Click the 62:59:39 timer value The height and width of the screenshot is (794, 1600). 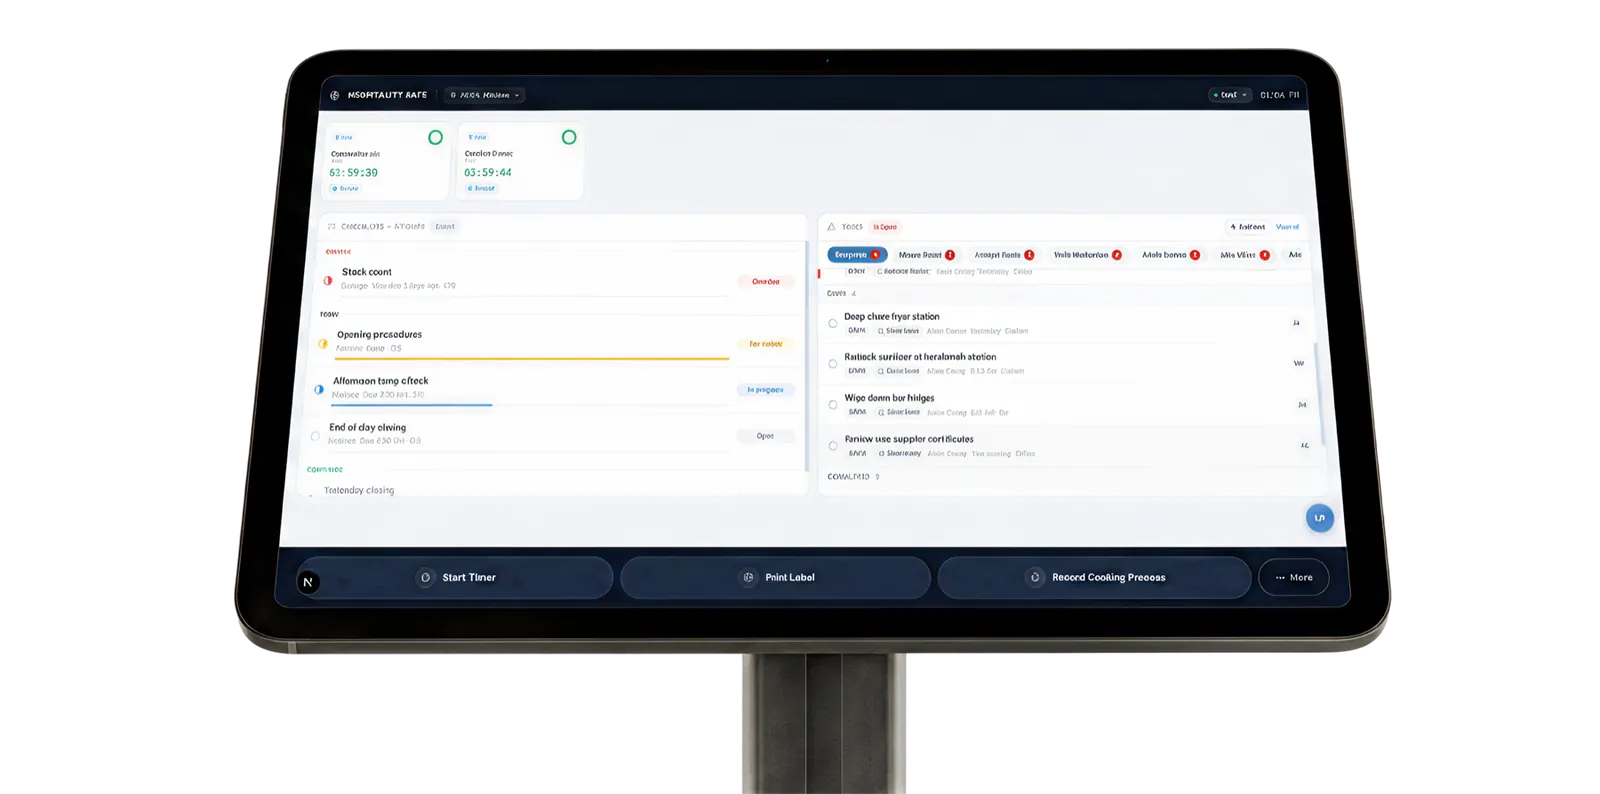(354, 172)
